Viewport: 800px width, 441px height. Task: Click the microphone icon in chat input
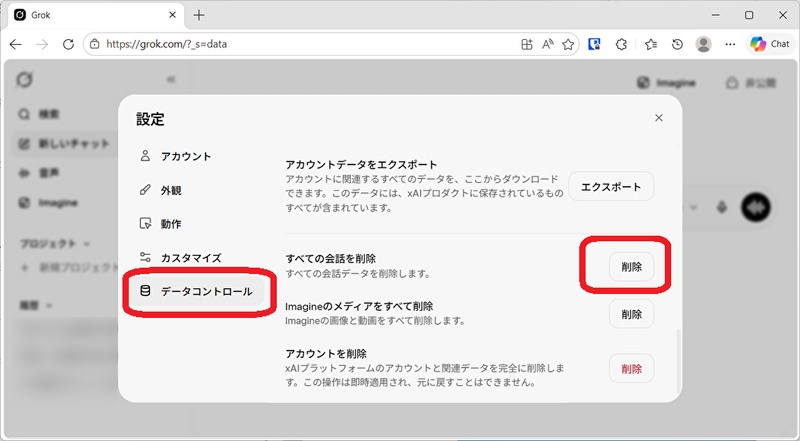click(721, 207)
